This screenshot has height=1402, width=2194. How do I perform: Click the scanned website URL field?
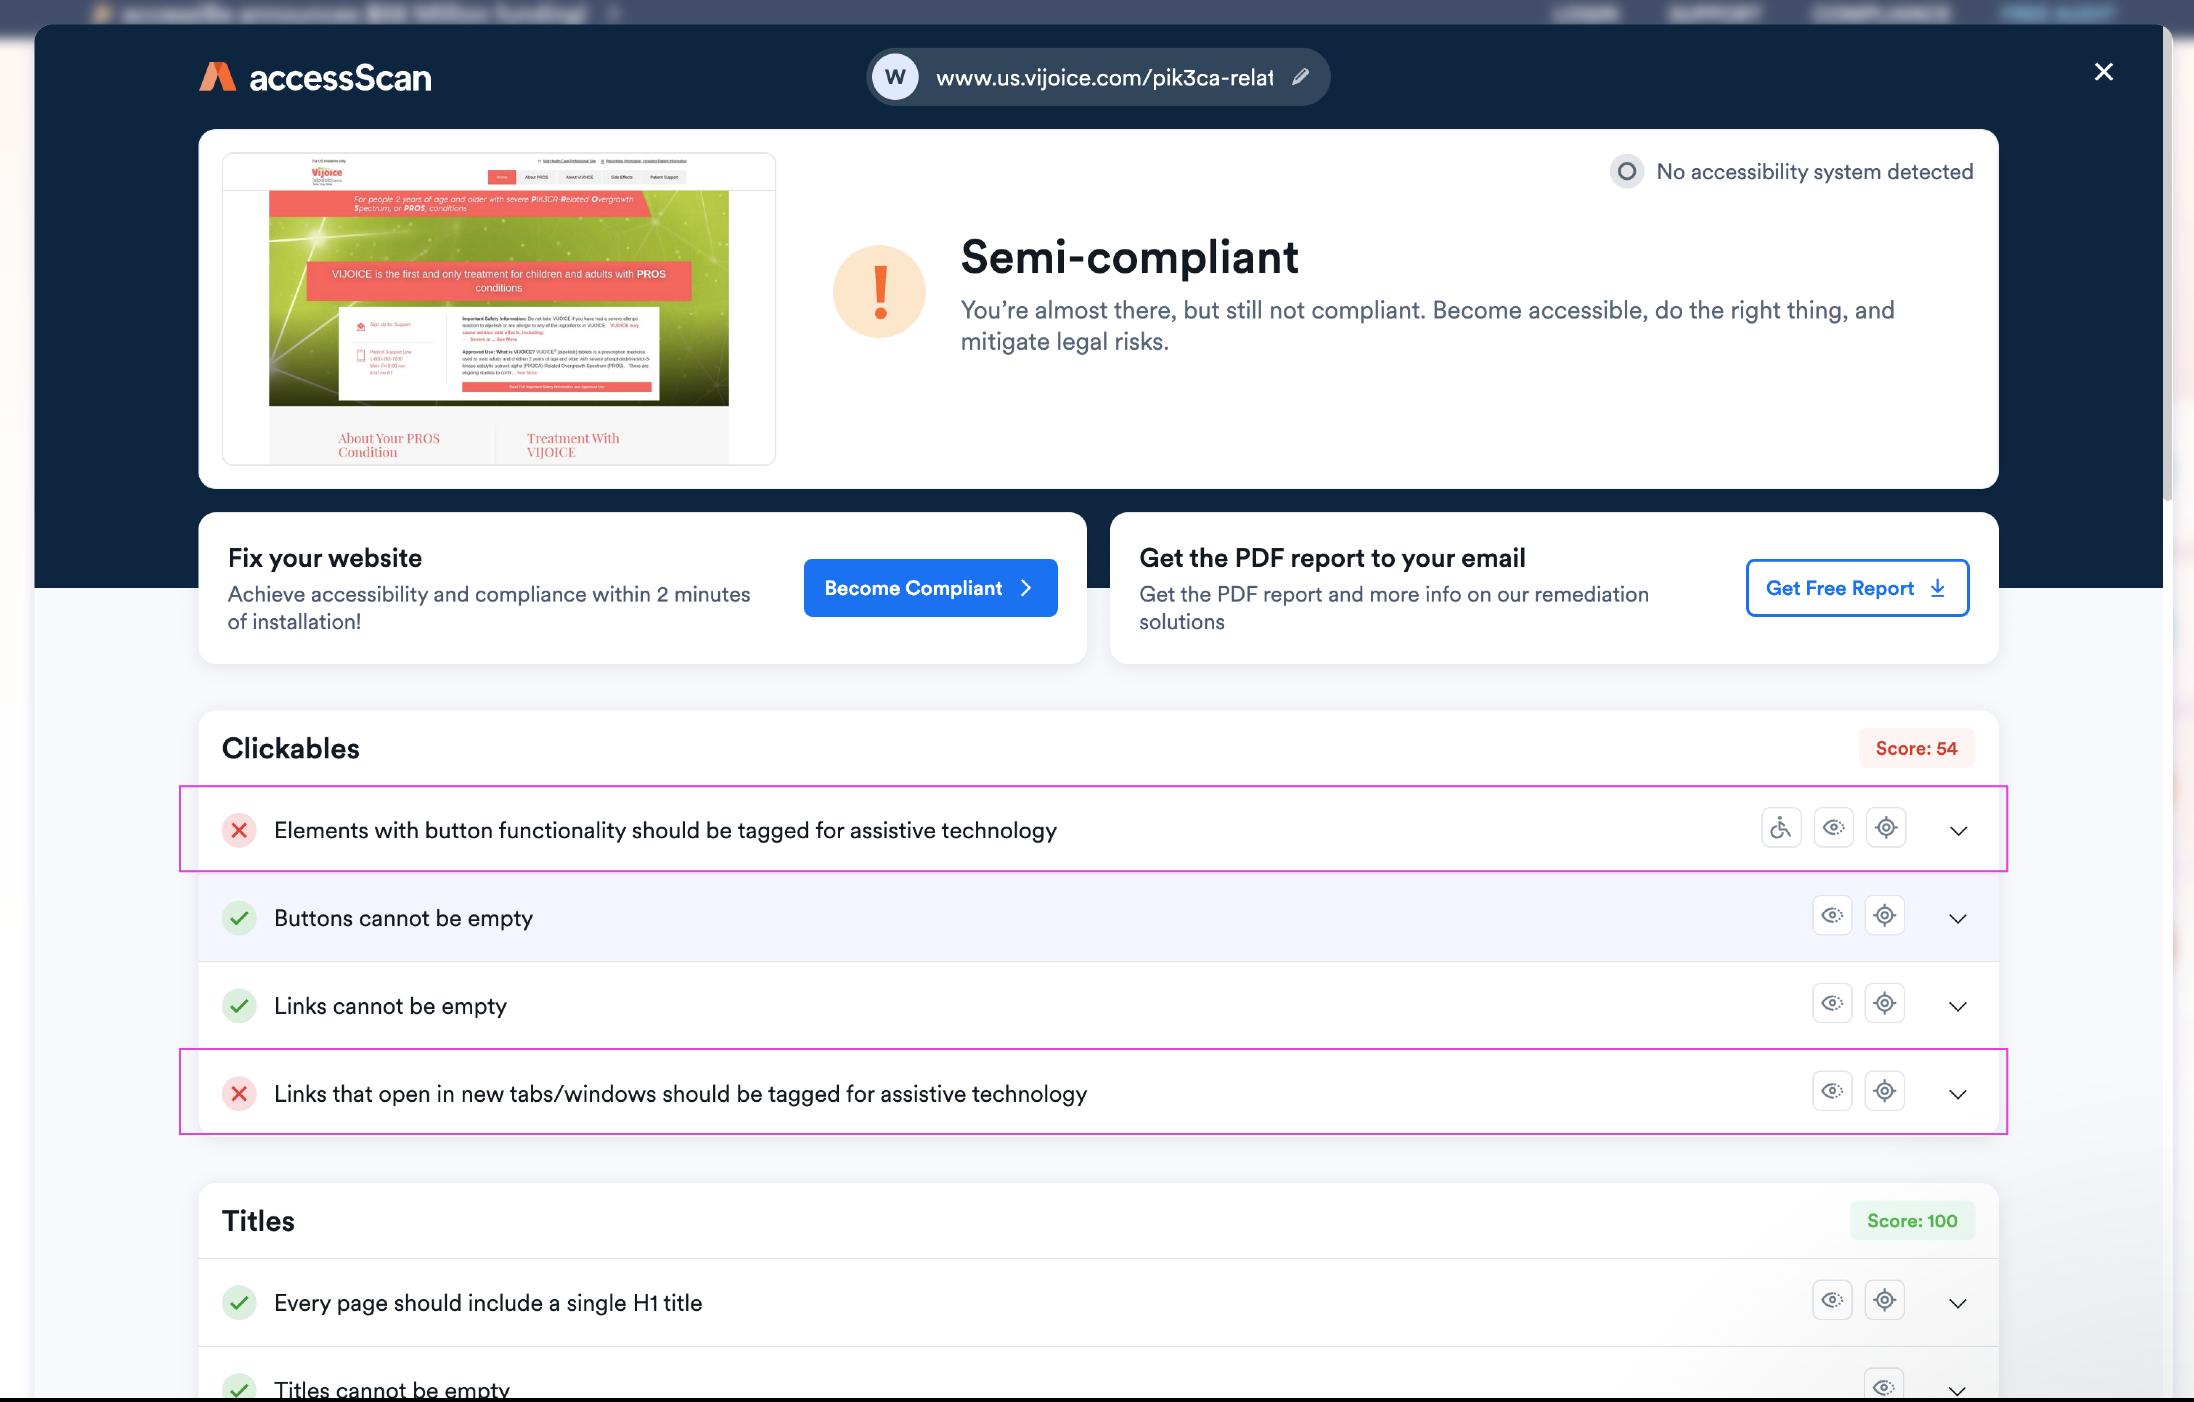click(1103, 78)
